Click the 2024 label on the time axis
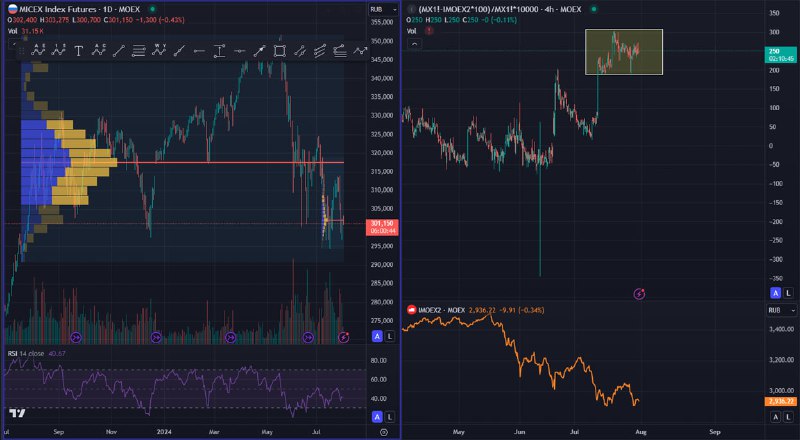The image size is (800, 440). click(x=164, y=432)
